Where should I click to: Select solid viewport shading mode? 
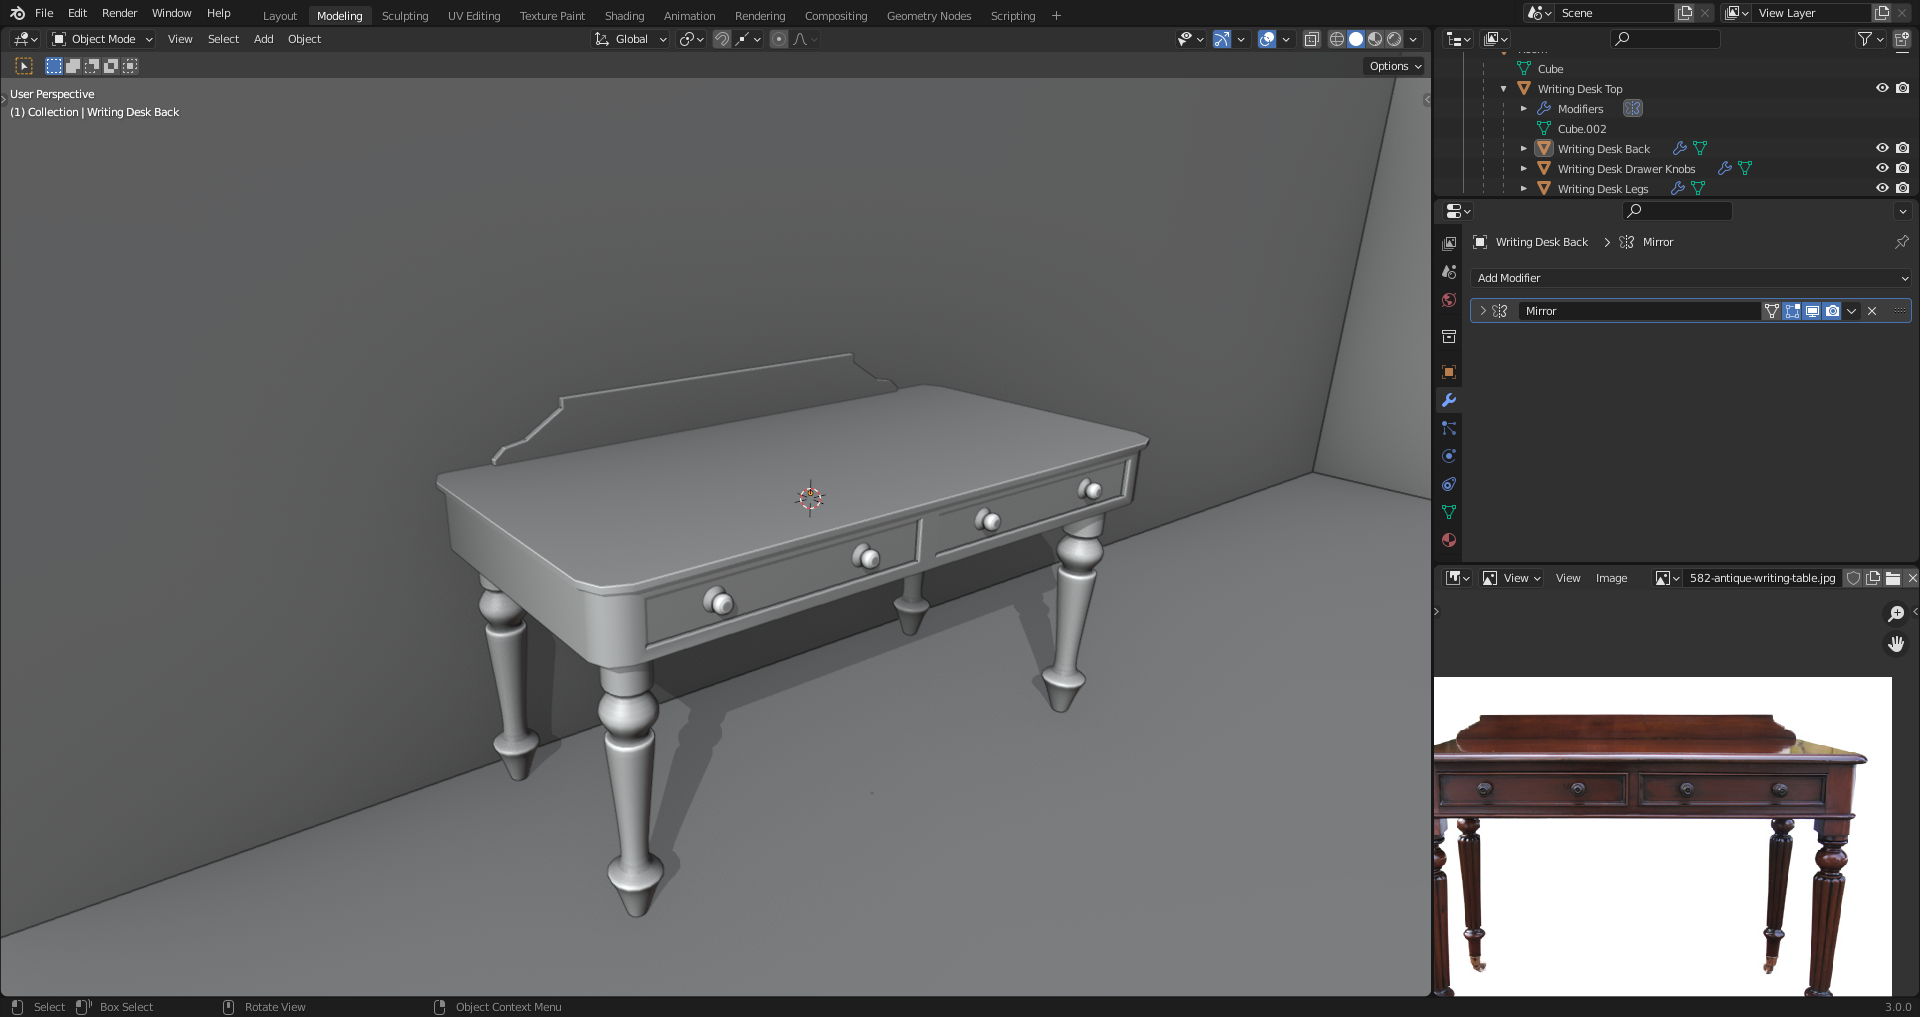click(1356, 39)
